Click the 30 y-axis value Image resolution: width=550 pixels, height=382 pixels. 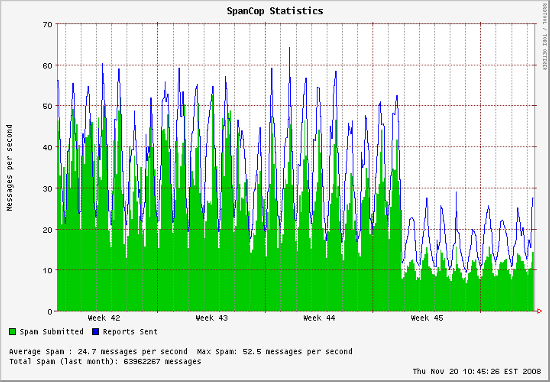tap(48, 188)
